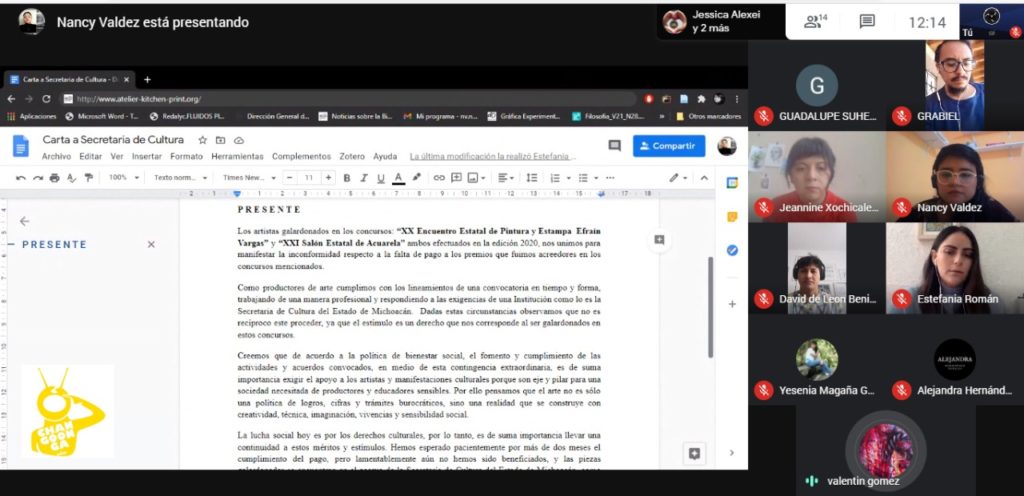
Task: Hide the menus with the up chevron
Action: click(x=704, y=178)
